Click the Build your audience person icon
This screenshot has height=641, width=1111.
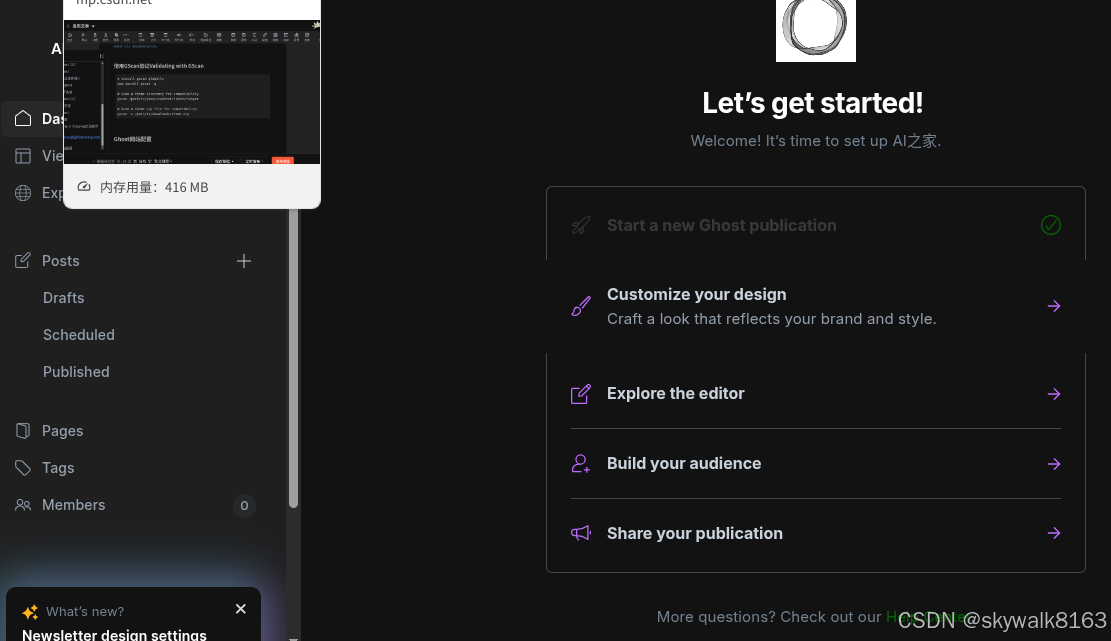[581, 464]
